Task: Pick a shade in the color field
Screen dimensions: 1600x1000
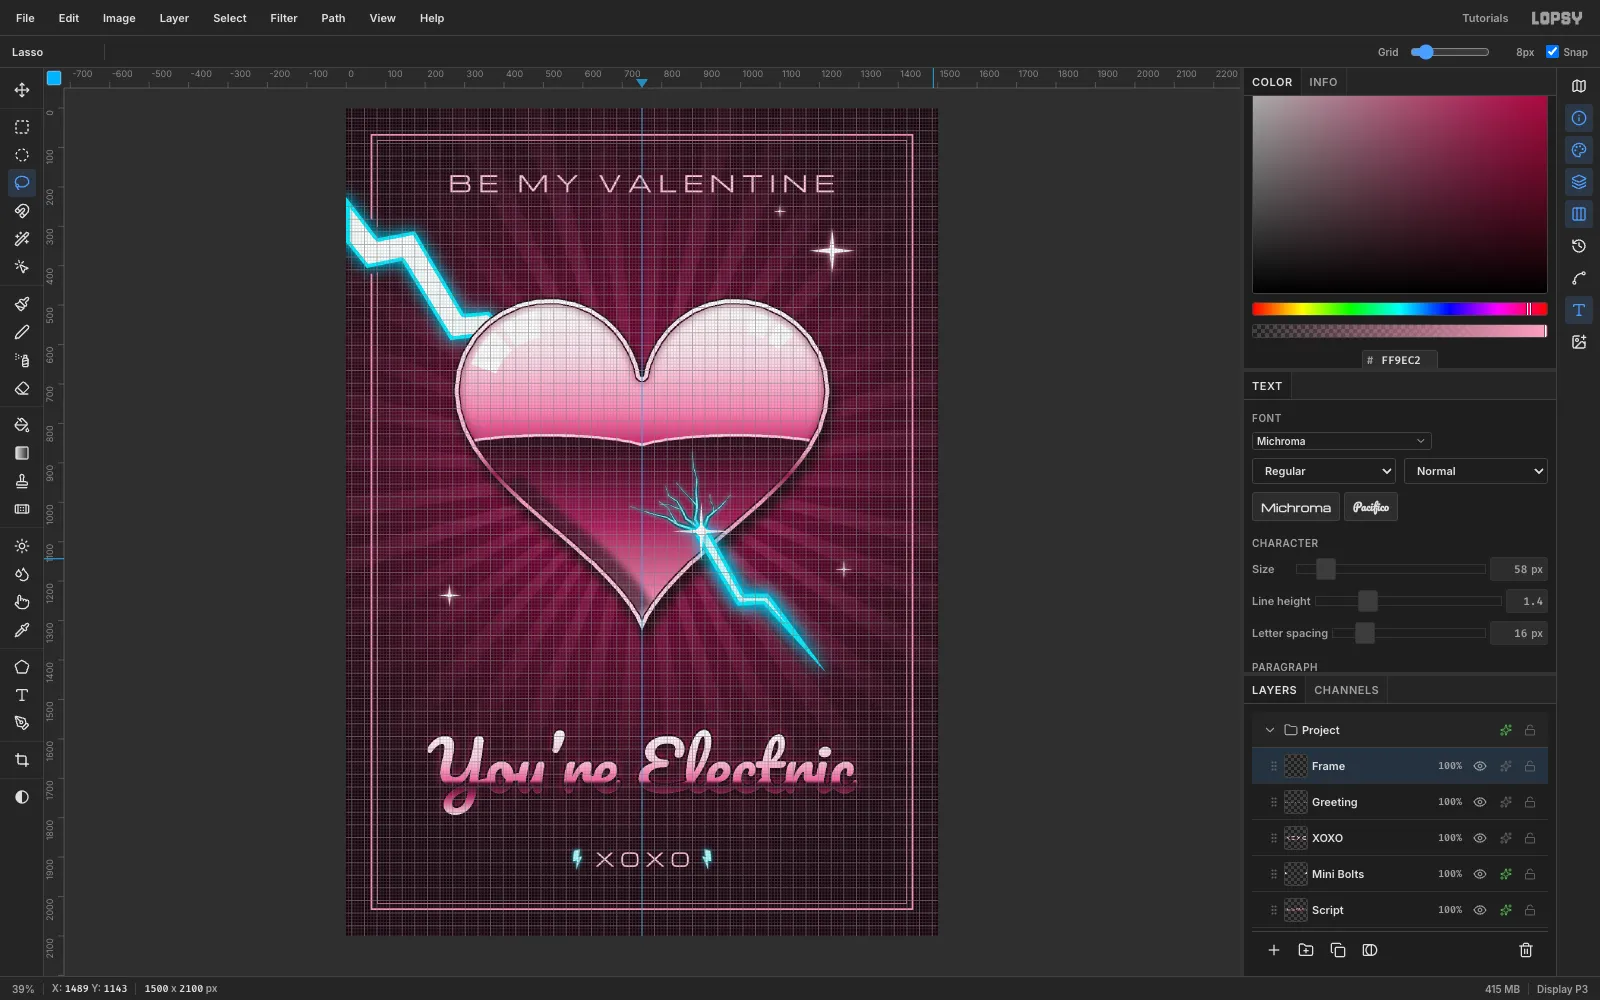Action: coord(1400,195)
